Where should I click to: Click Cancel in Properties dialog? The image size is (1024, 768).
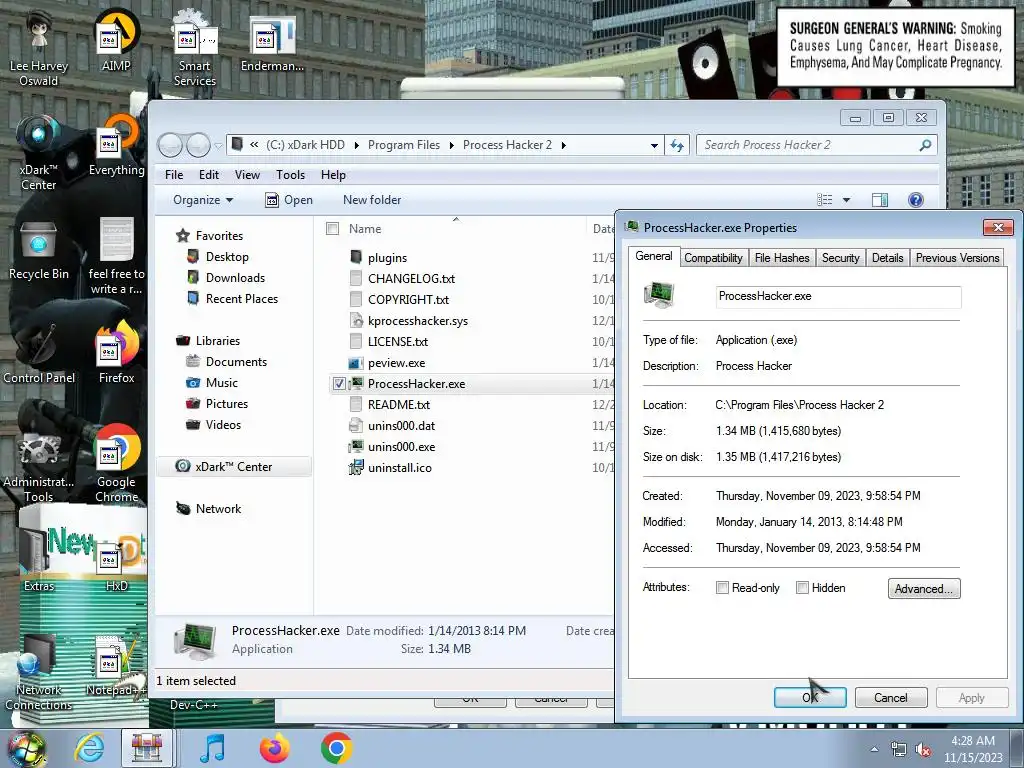pos(891,697)
